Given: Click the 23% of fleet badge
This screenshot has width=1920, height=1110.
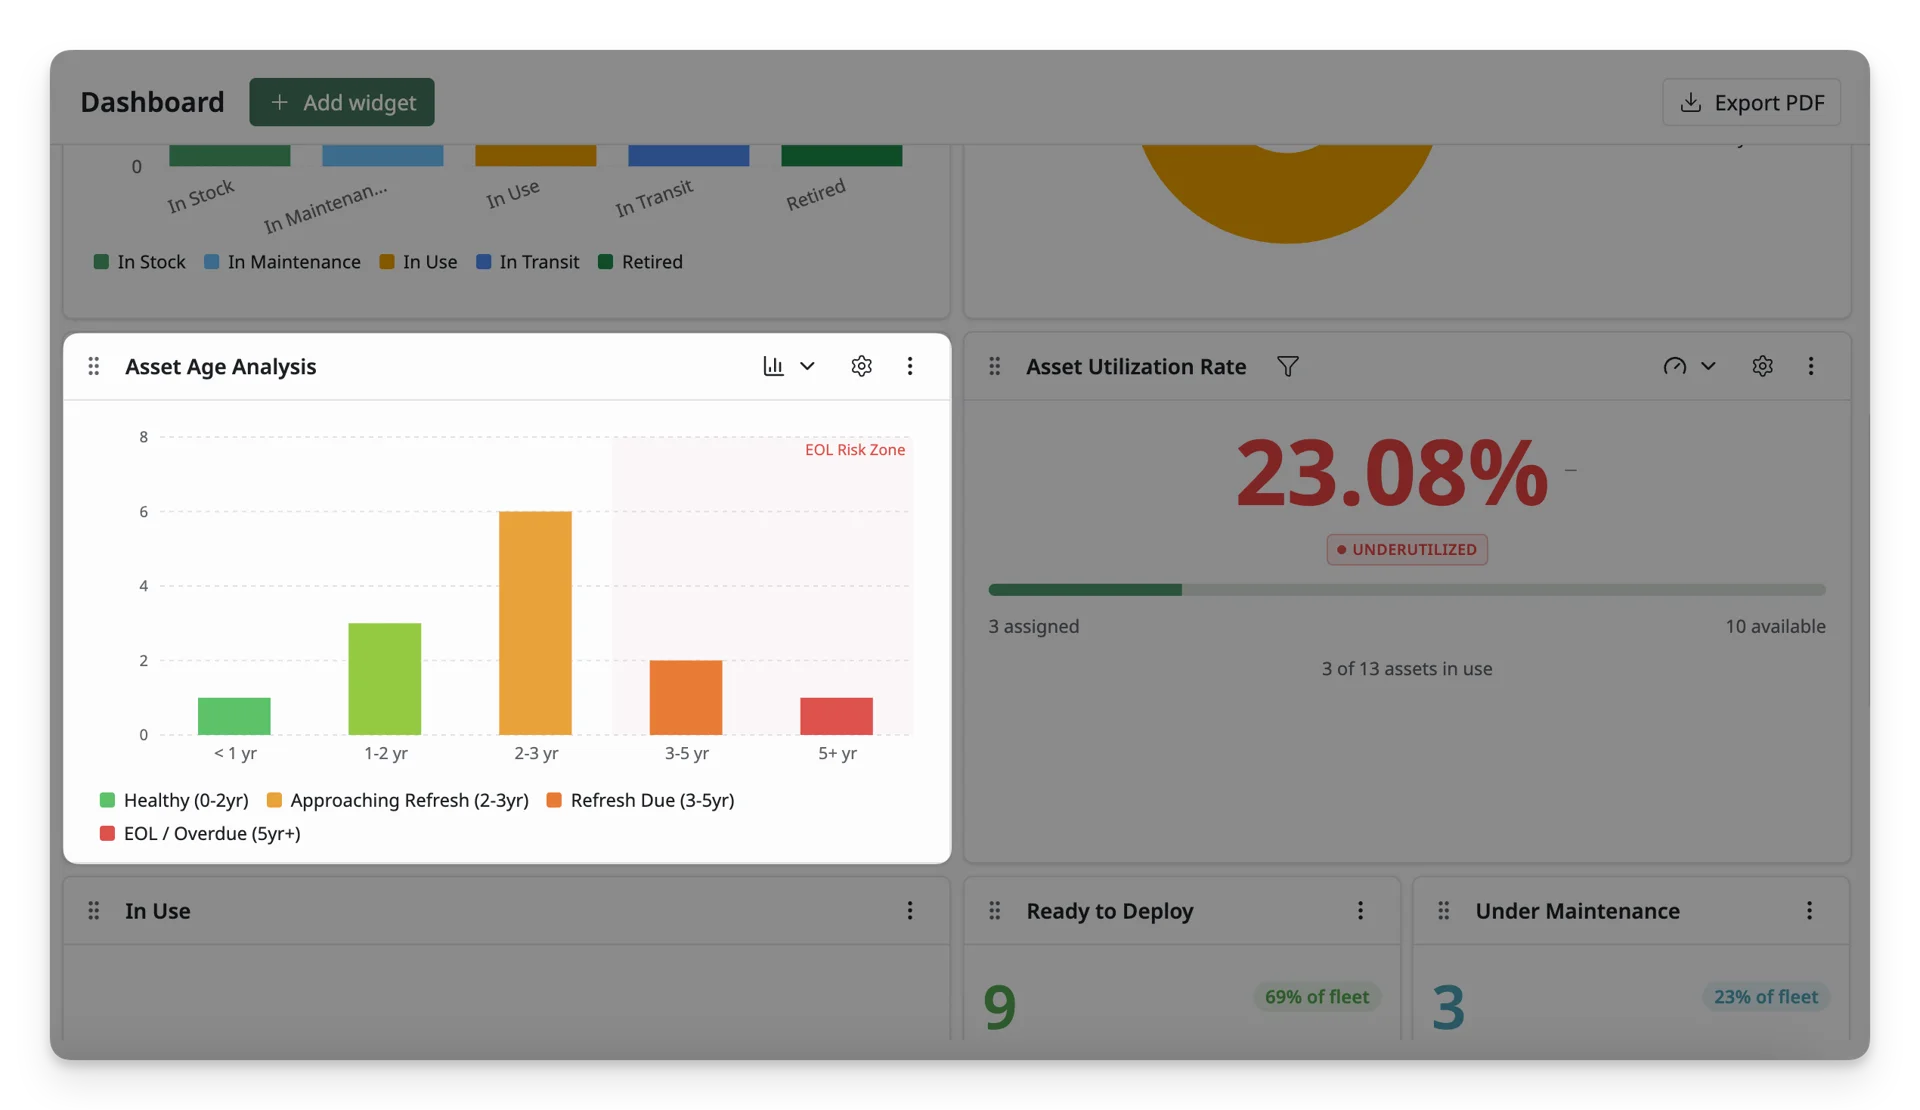Looking at the screenshot, I should (x=1766, y=997).
